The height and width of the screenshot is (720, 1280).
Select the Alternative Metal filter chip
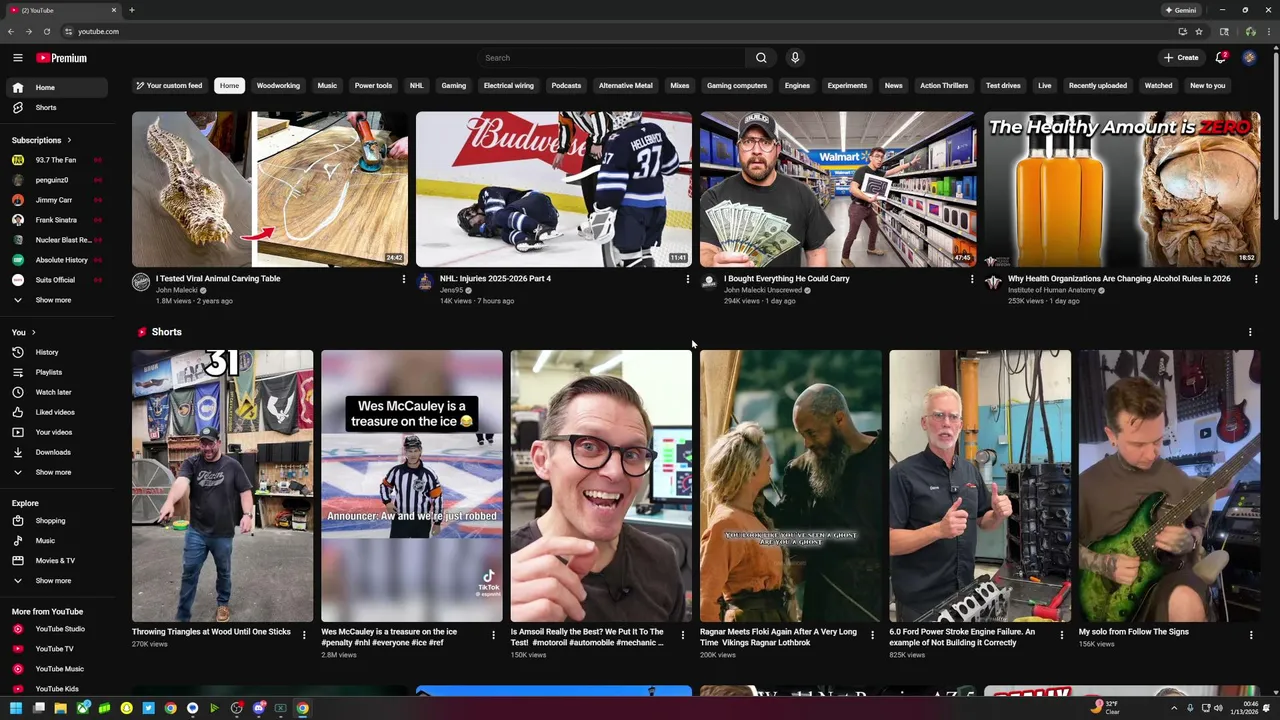[625, 86]
